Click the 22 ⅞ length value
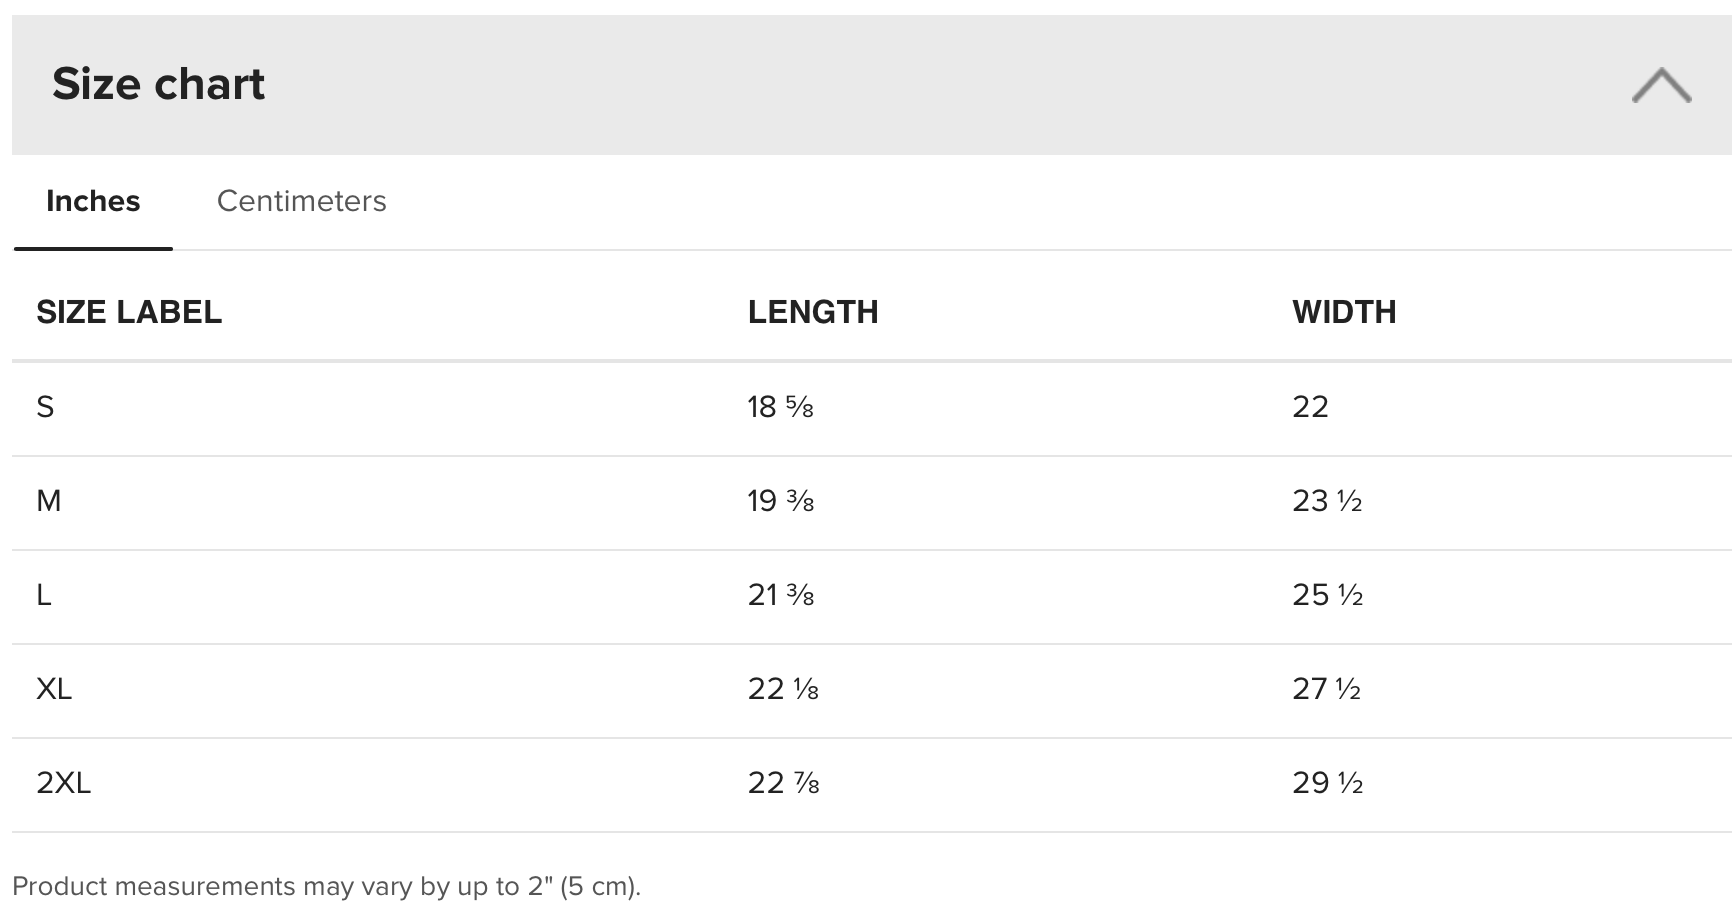Viewport: 1736px width, 912px height. tap(783, 783)
